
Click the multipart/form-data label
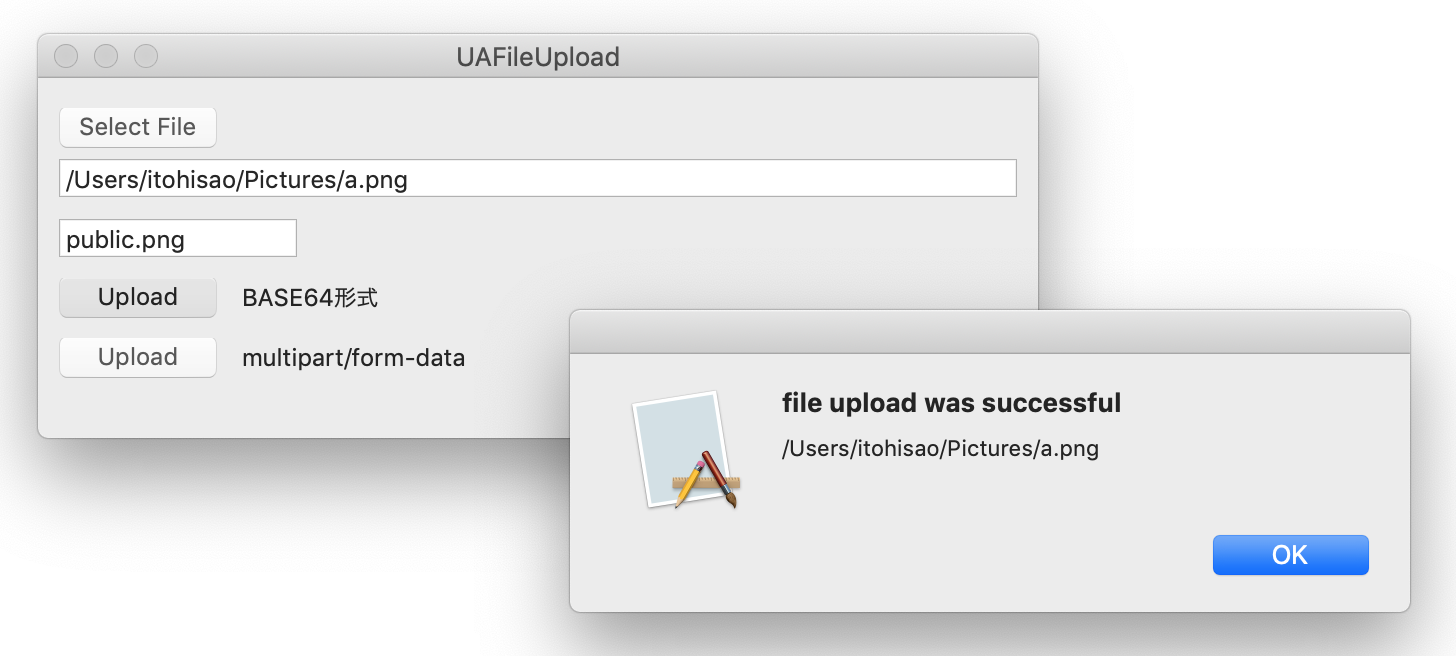(x=353, y=358)
